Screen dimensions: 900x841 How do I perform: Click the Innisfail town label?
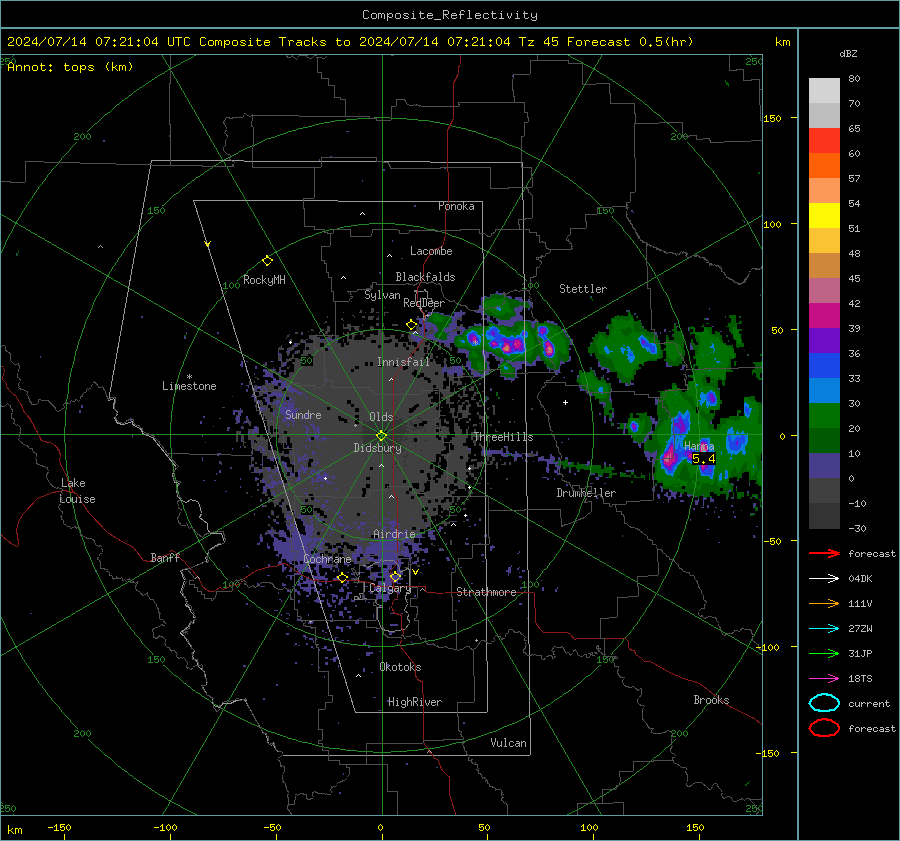(403, 362)
